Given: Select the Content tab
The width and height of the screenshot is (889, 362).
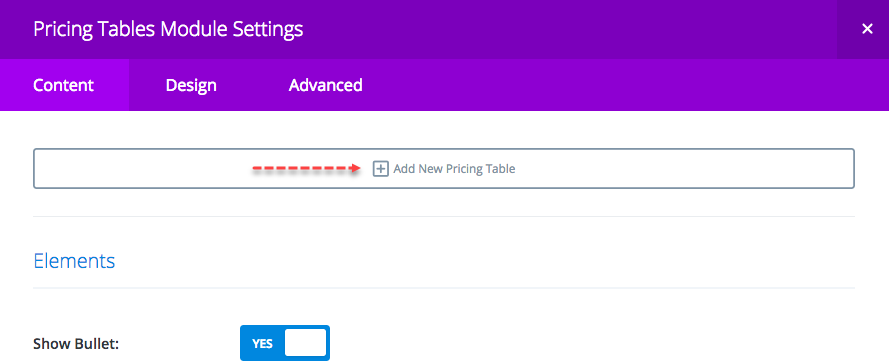Looking at the screenshot, I should click(x=64, y=85).
